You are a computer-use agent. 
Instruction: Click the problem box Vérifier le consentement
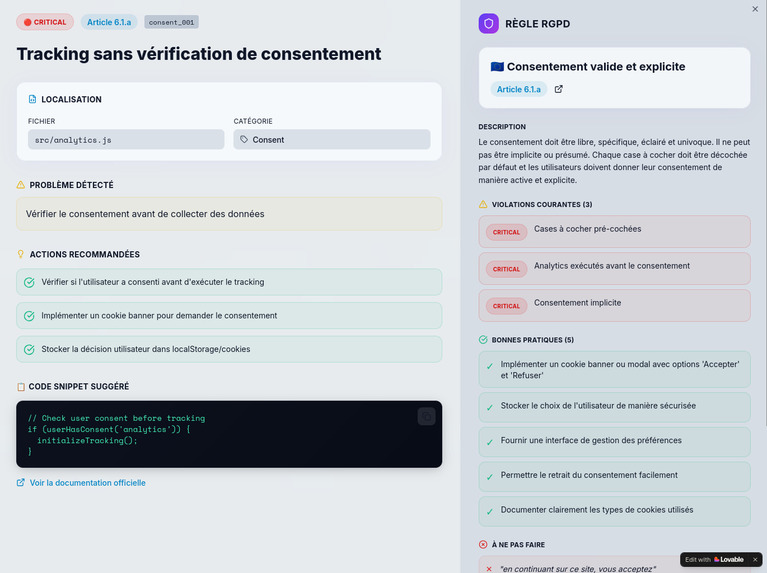click(x=229, y=214)
